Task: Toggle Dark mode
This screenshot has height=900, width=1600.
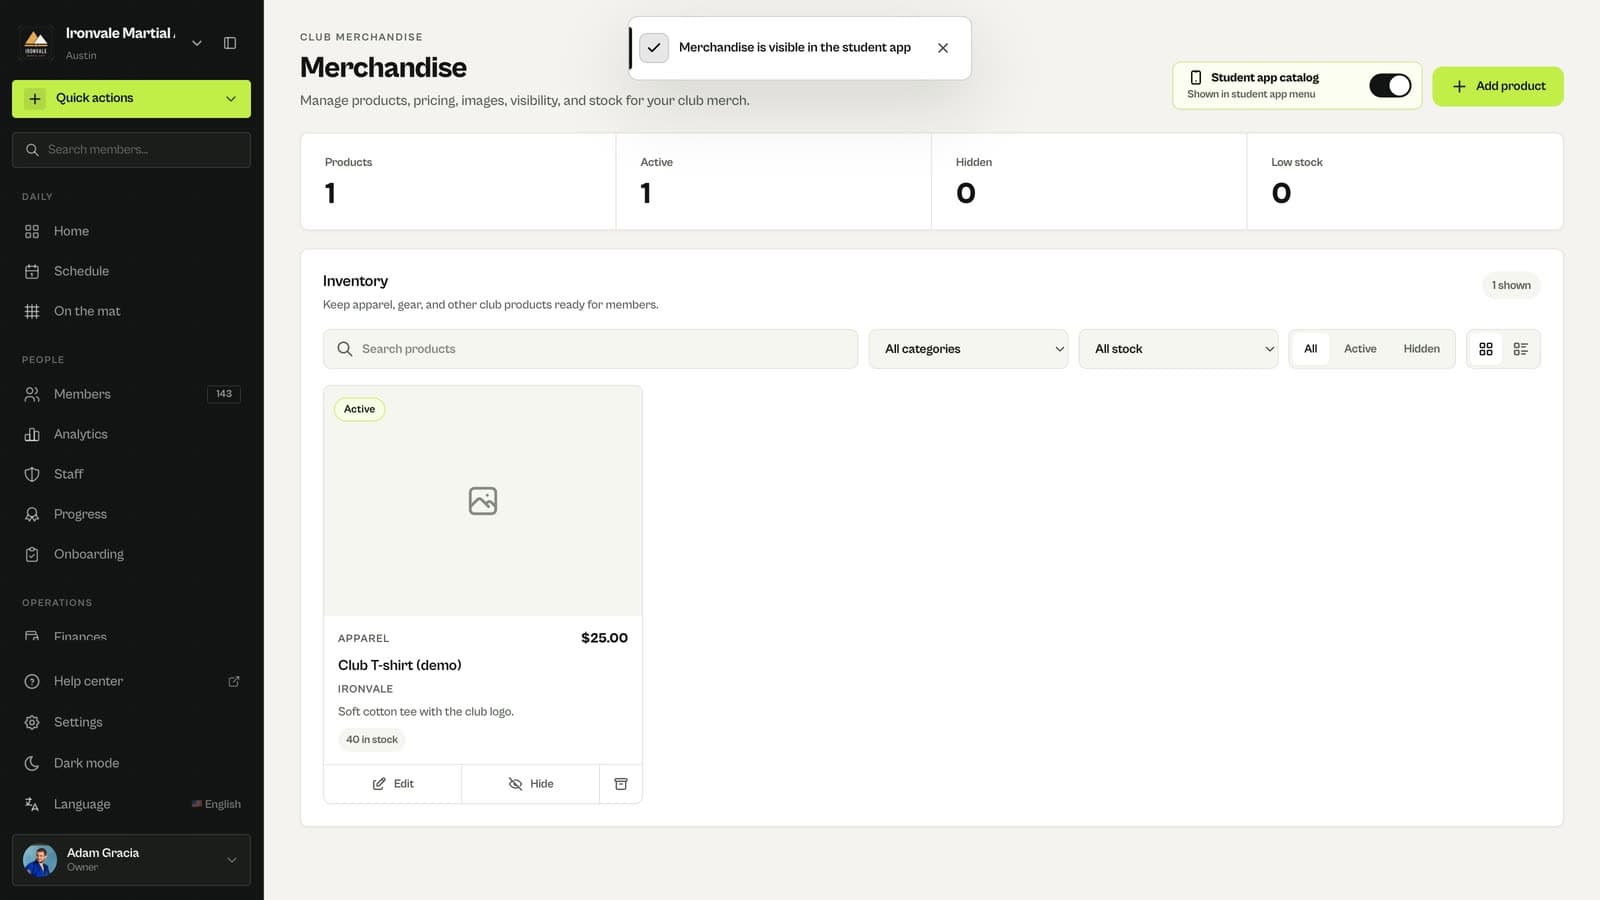Action: (131, 763)
